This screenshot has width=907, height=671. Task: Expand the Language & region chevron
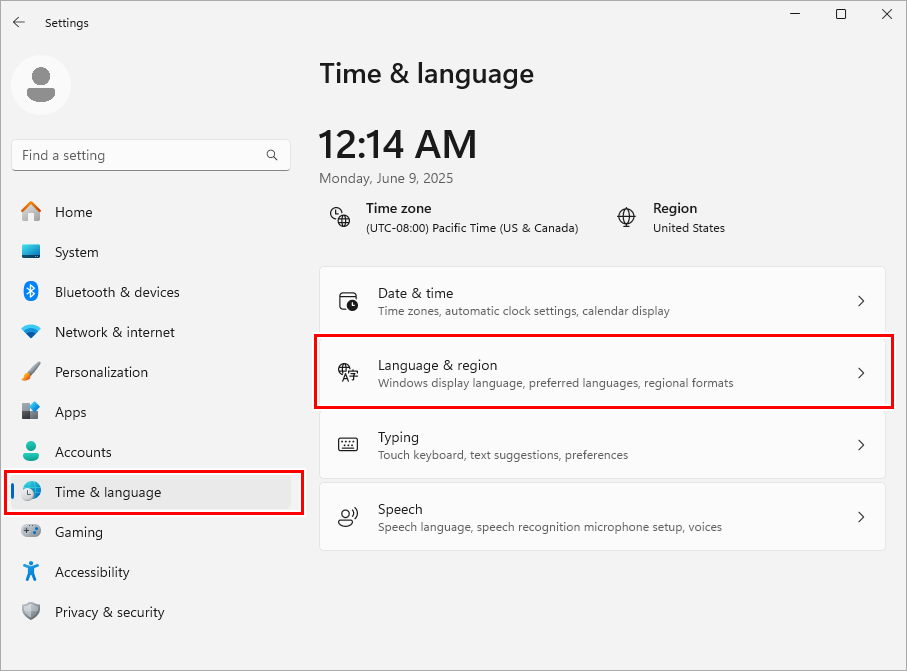coord(861,372)
